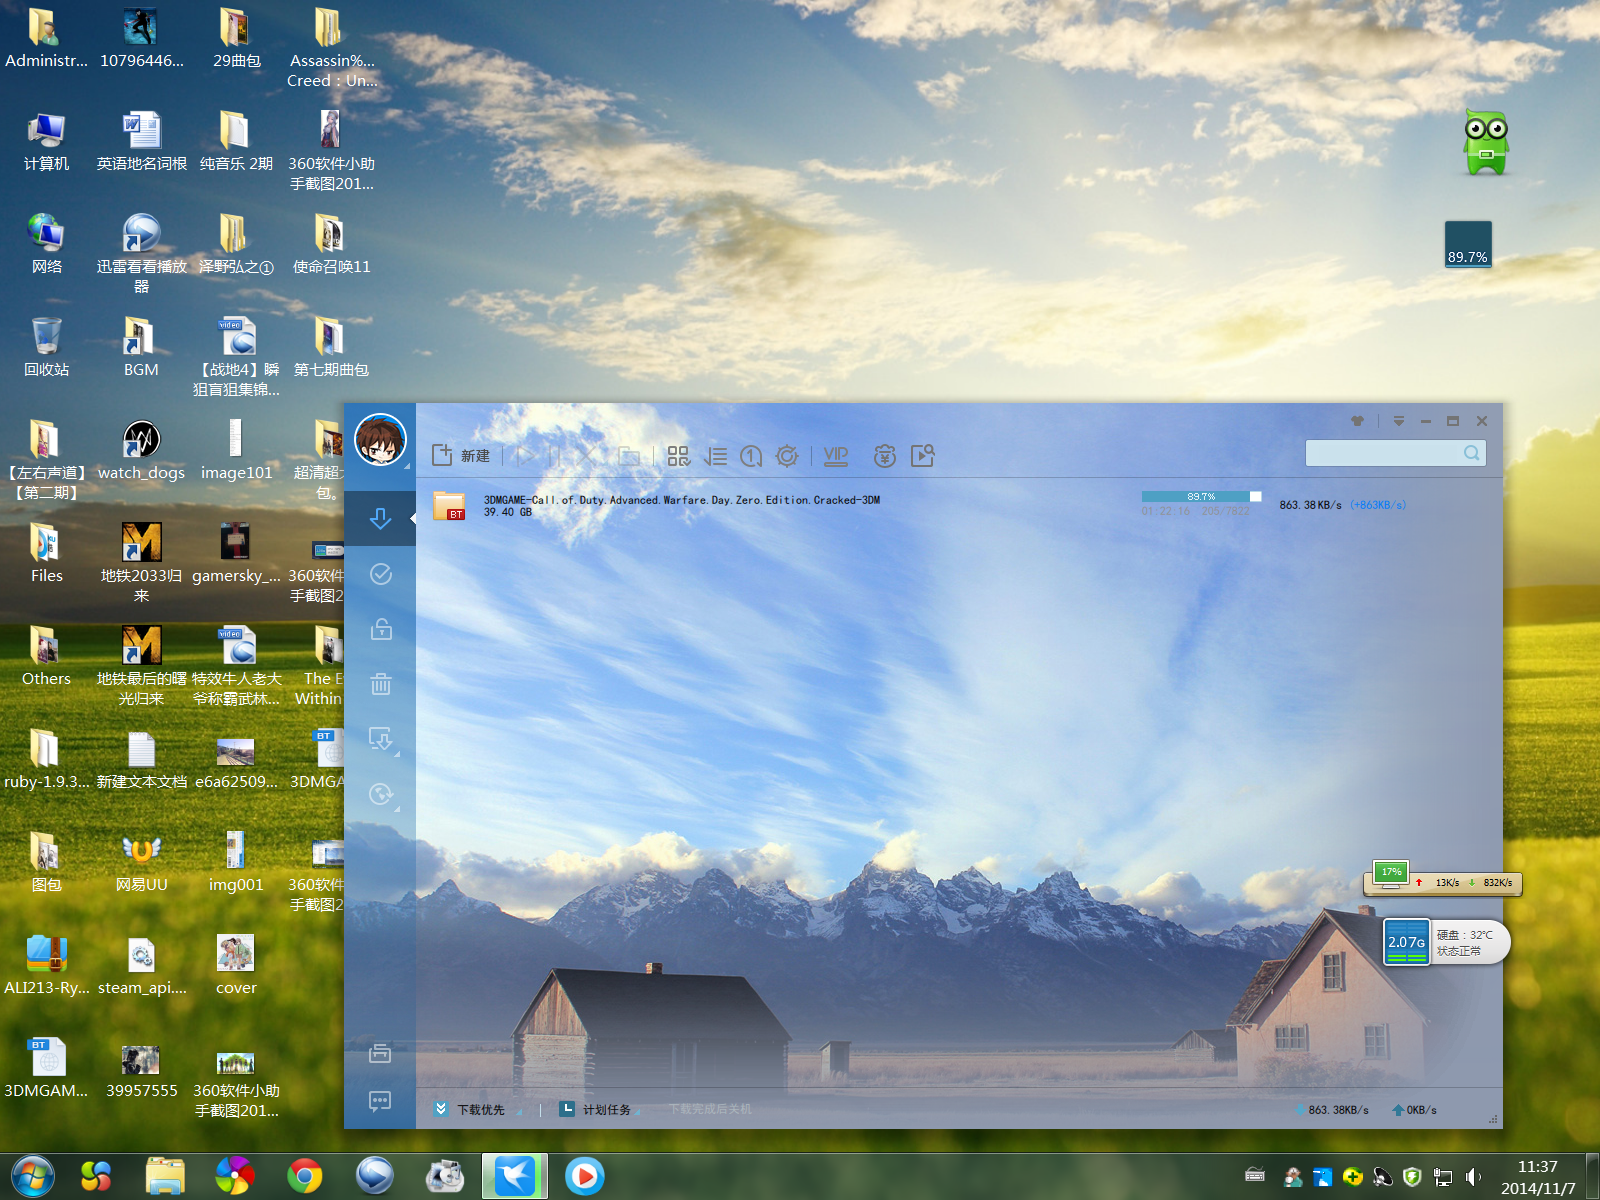Open the 计划任务 scheduled task dropdown
Screen dimensions: 1600x1200
tap(599, 1110)
